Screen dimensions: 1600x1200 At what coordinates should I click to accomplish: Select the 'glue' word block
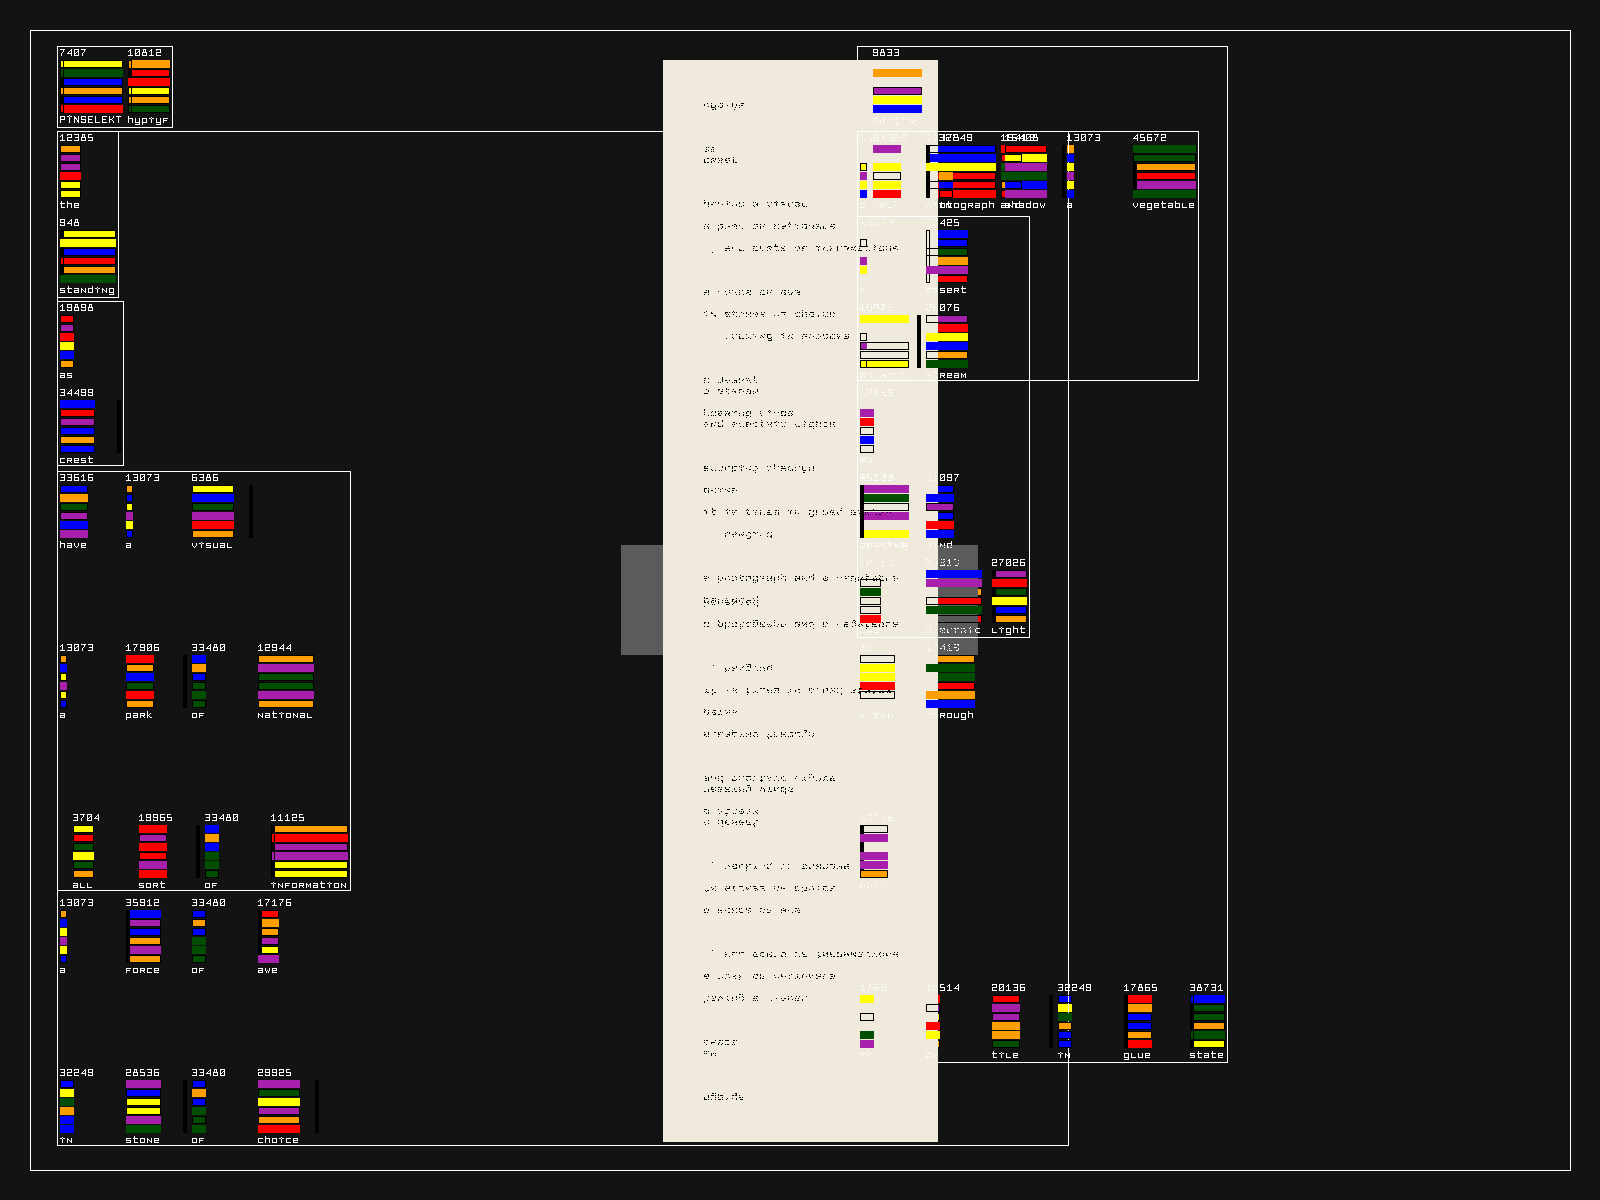1139,1022
